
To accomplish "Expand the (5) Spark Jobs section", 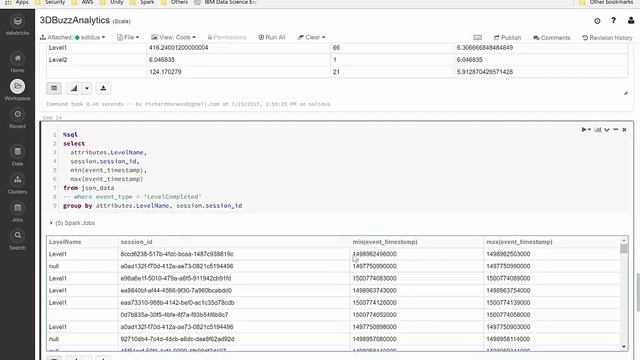I will 73,223.
